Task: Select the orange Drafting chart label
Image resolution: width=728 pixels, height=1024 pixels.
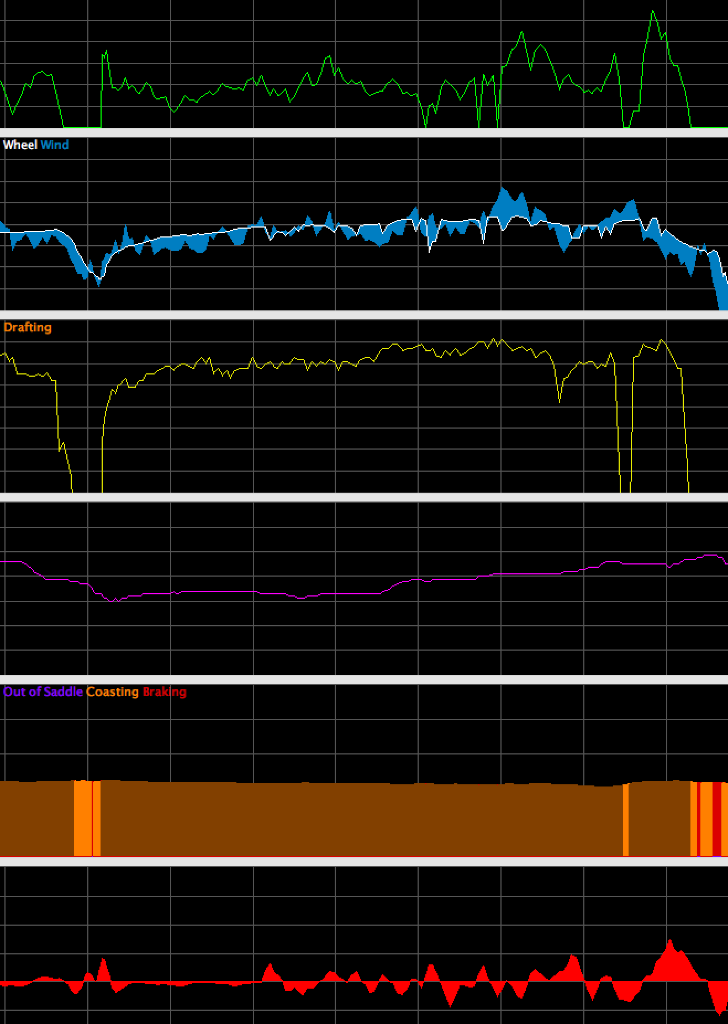Action: click(x=28, y=327)
